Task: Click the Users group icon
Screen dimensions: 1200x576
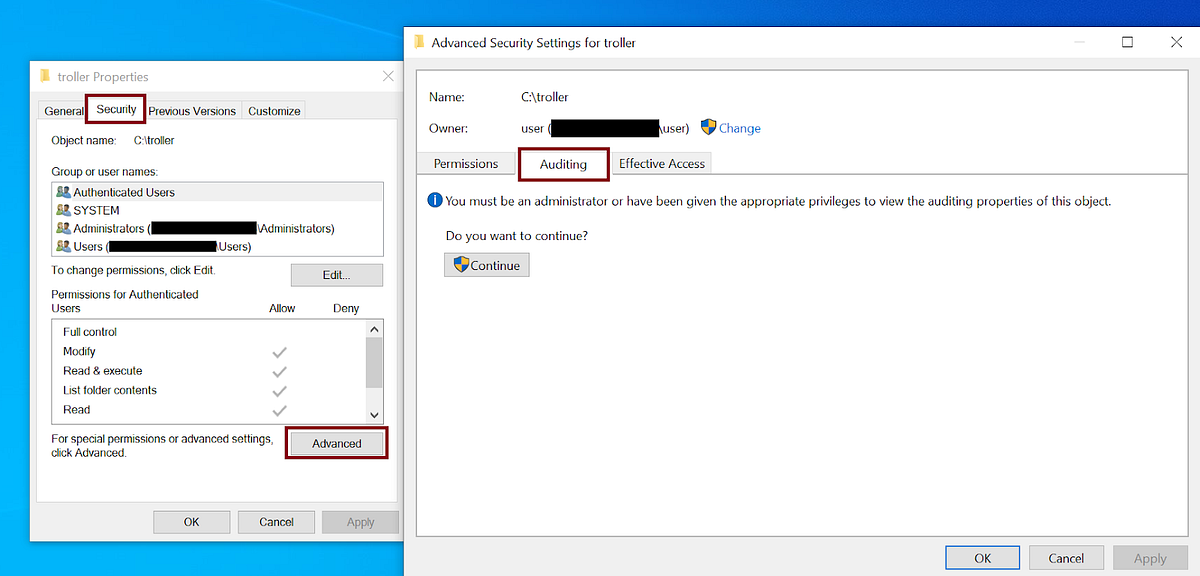Action: pyautogui.click(x=62, y=246)
